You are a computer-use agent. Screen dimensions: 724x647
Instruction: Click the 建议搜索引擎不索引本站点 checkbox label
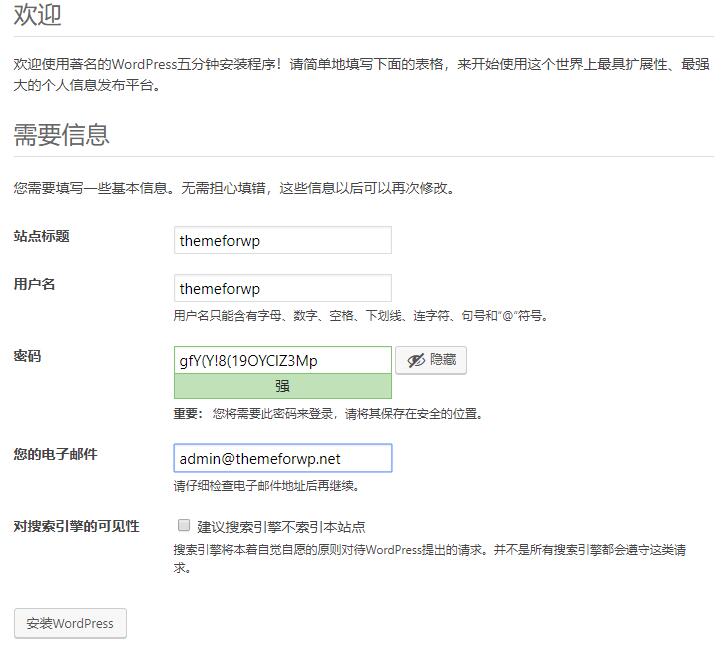point(281,526)
